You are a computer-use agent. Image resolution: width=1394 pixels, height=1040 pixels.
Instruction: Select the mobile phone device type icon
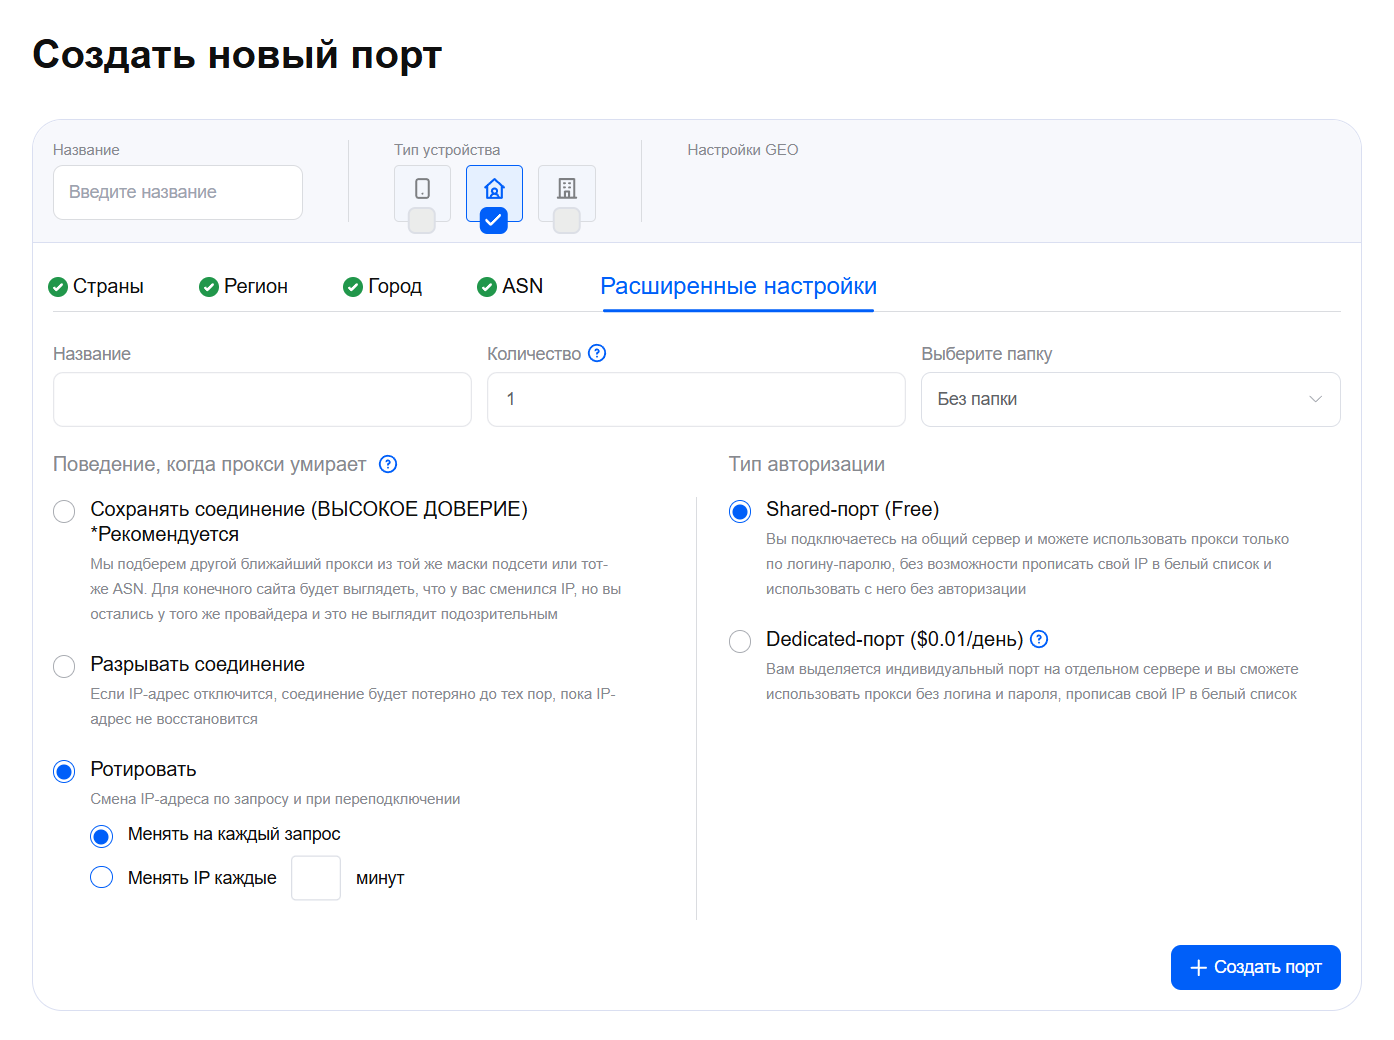pos(422,189)
